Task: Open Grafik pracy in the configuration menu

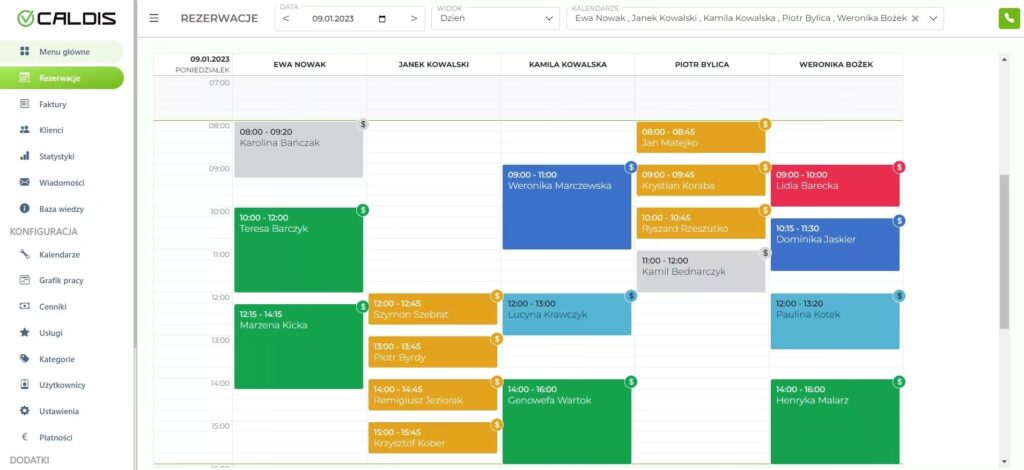Action: pos(60,280)
